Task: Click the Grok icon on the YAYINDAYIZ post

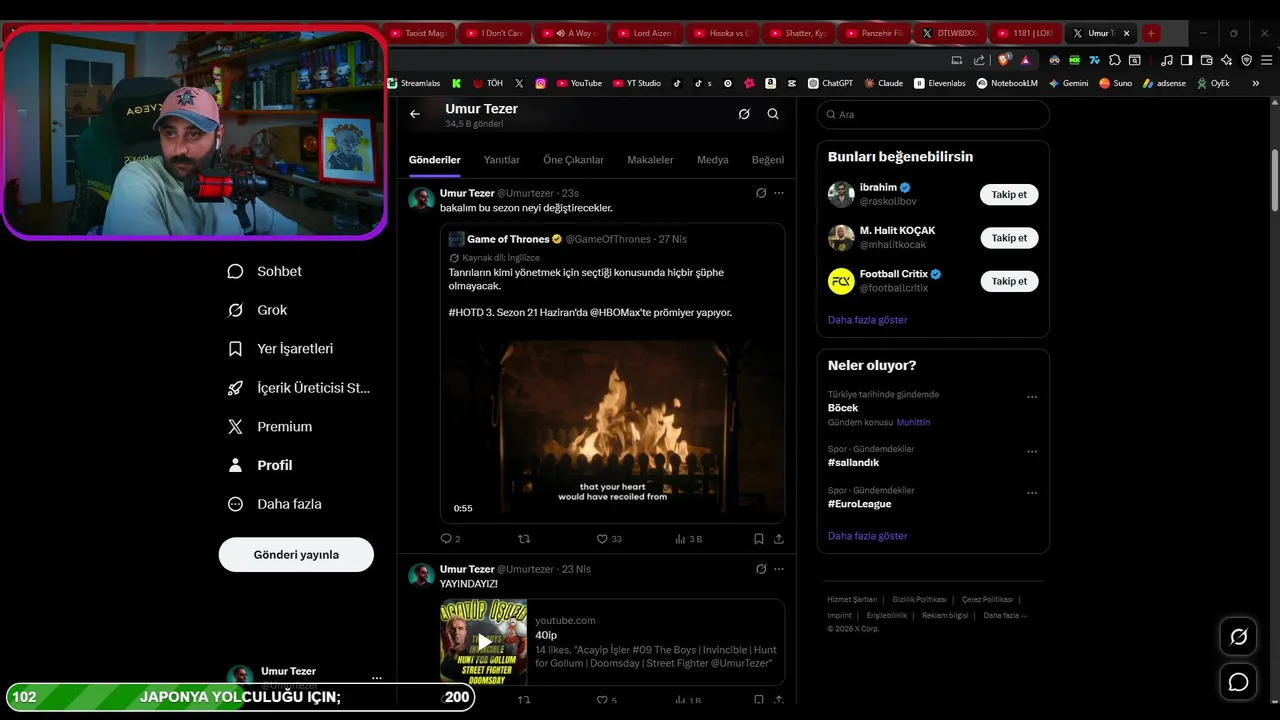Action: pos(761,569)
